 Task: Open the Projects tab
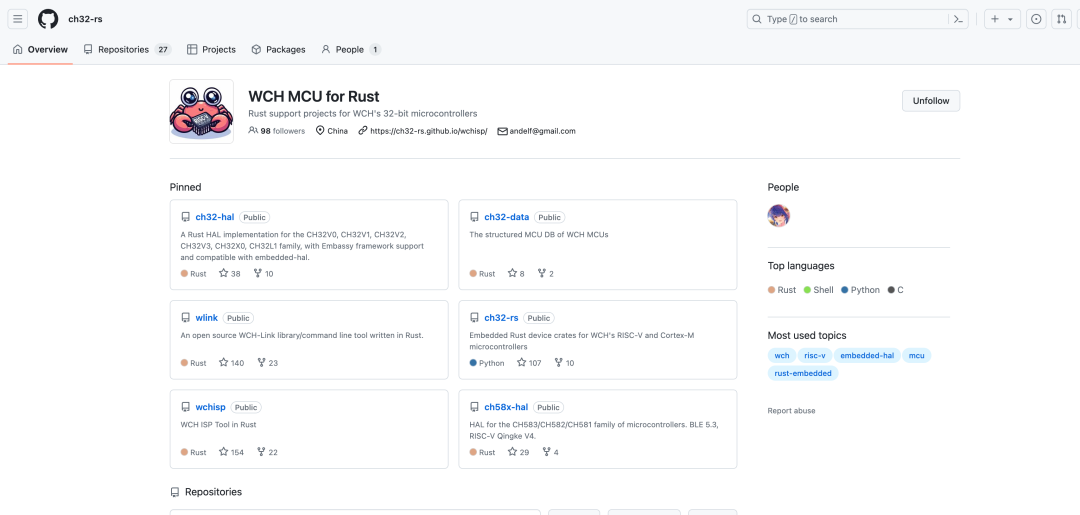coord(211,50)
